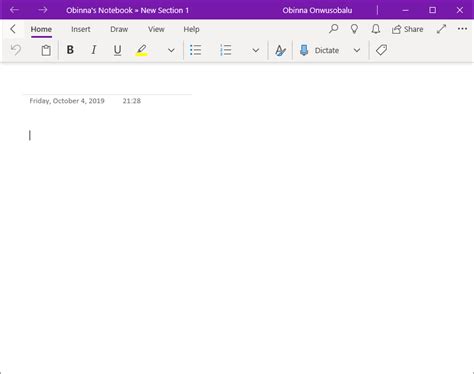
Task: Expand the Dictate language dropdown
Action: click(x=357, y=50)
